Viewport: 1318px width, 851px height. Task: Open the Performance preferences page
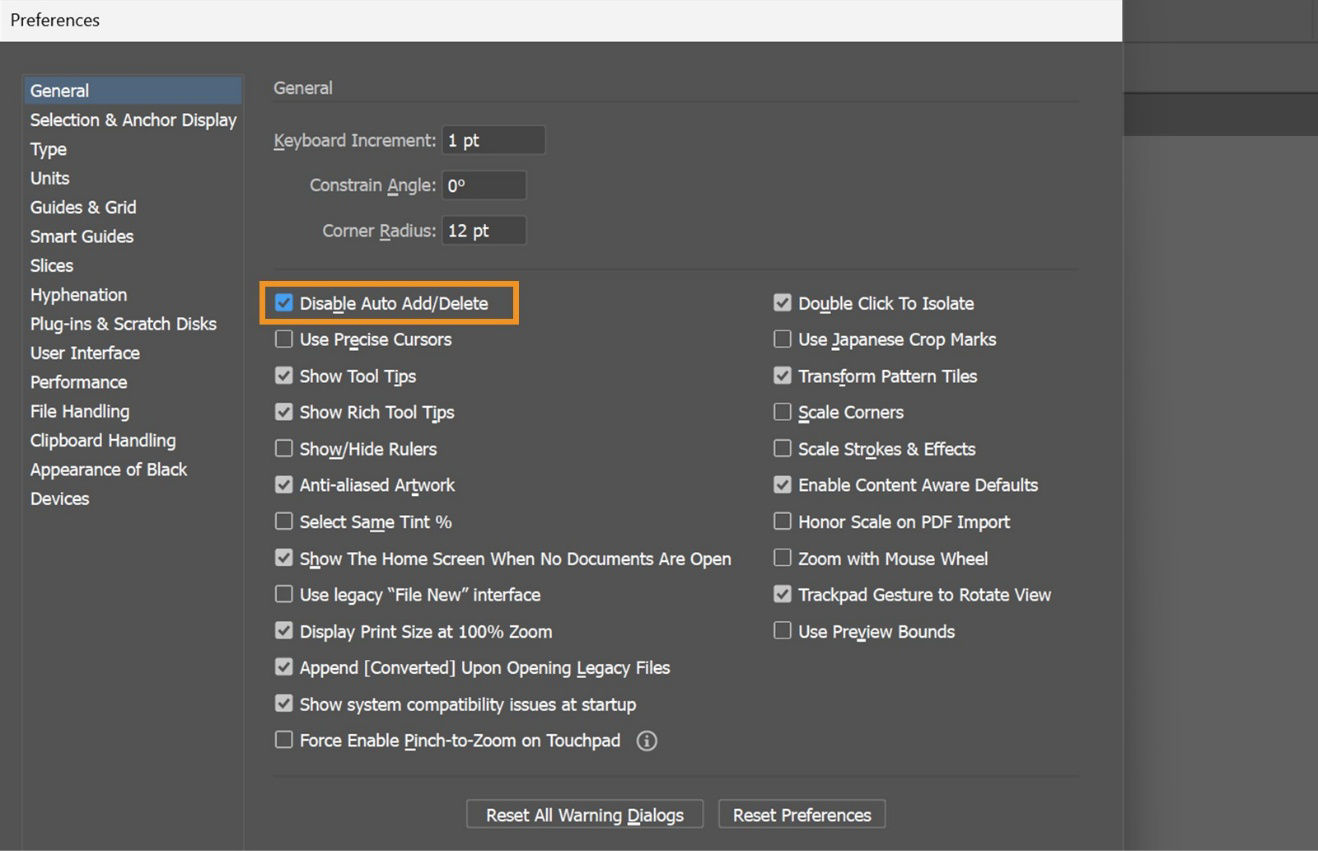78,381
